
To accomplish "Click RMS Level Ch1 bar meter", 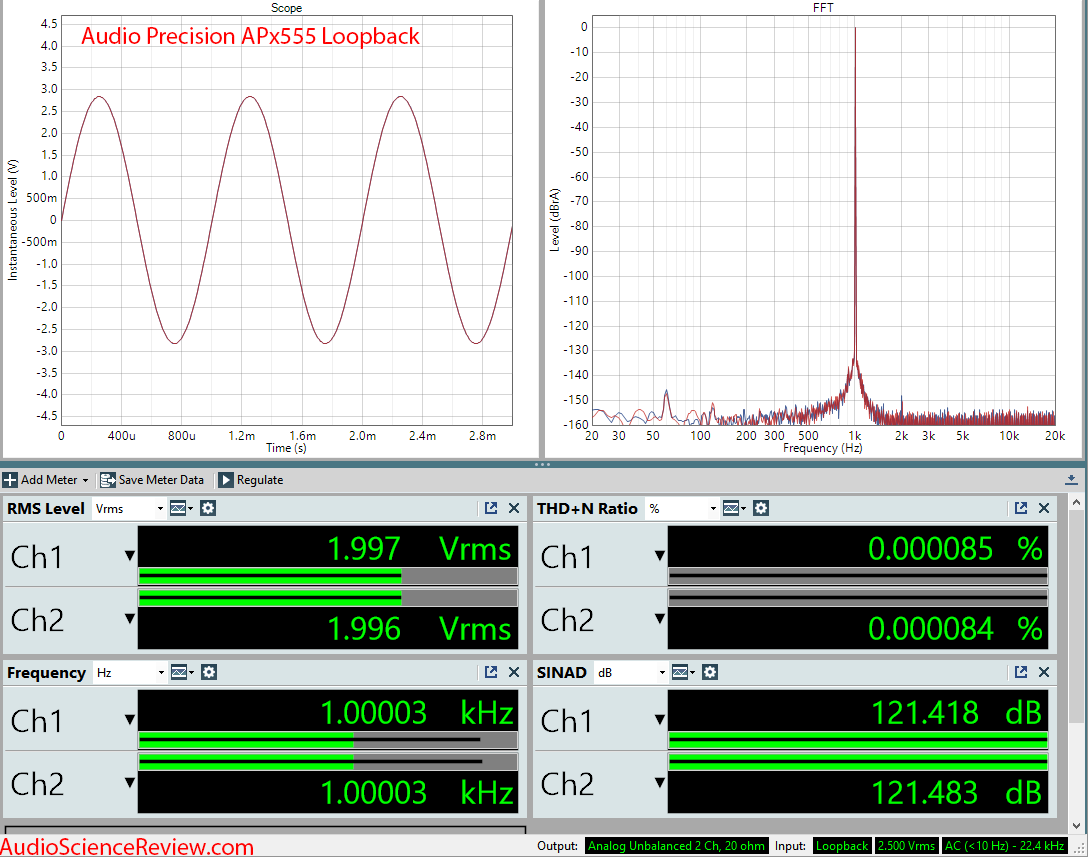I will coord(328,576).
